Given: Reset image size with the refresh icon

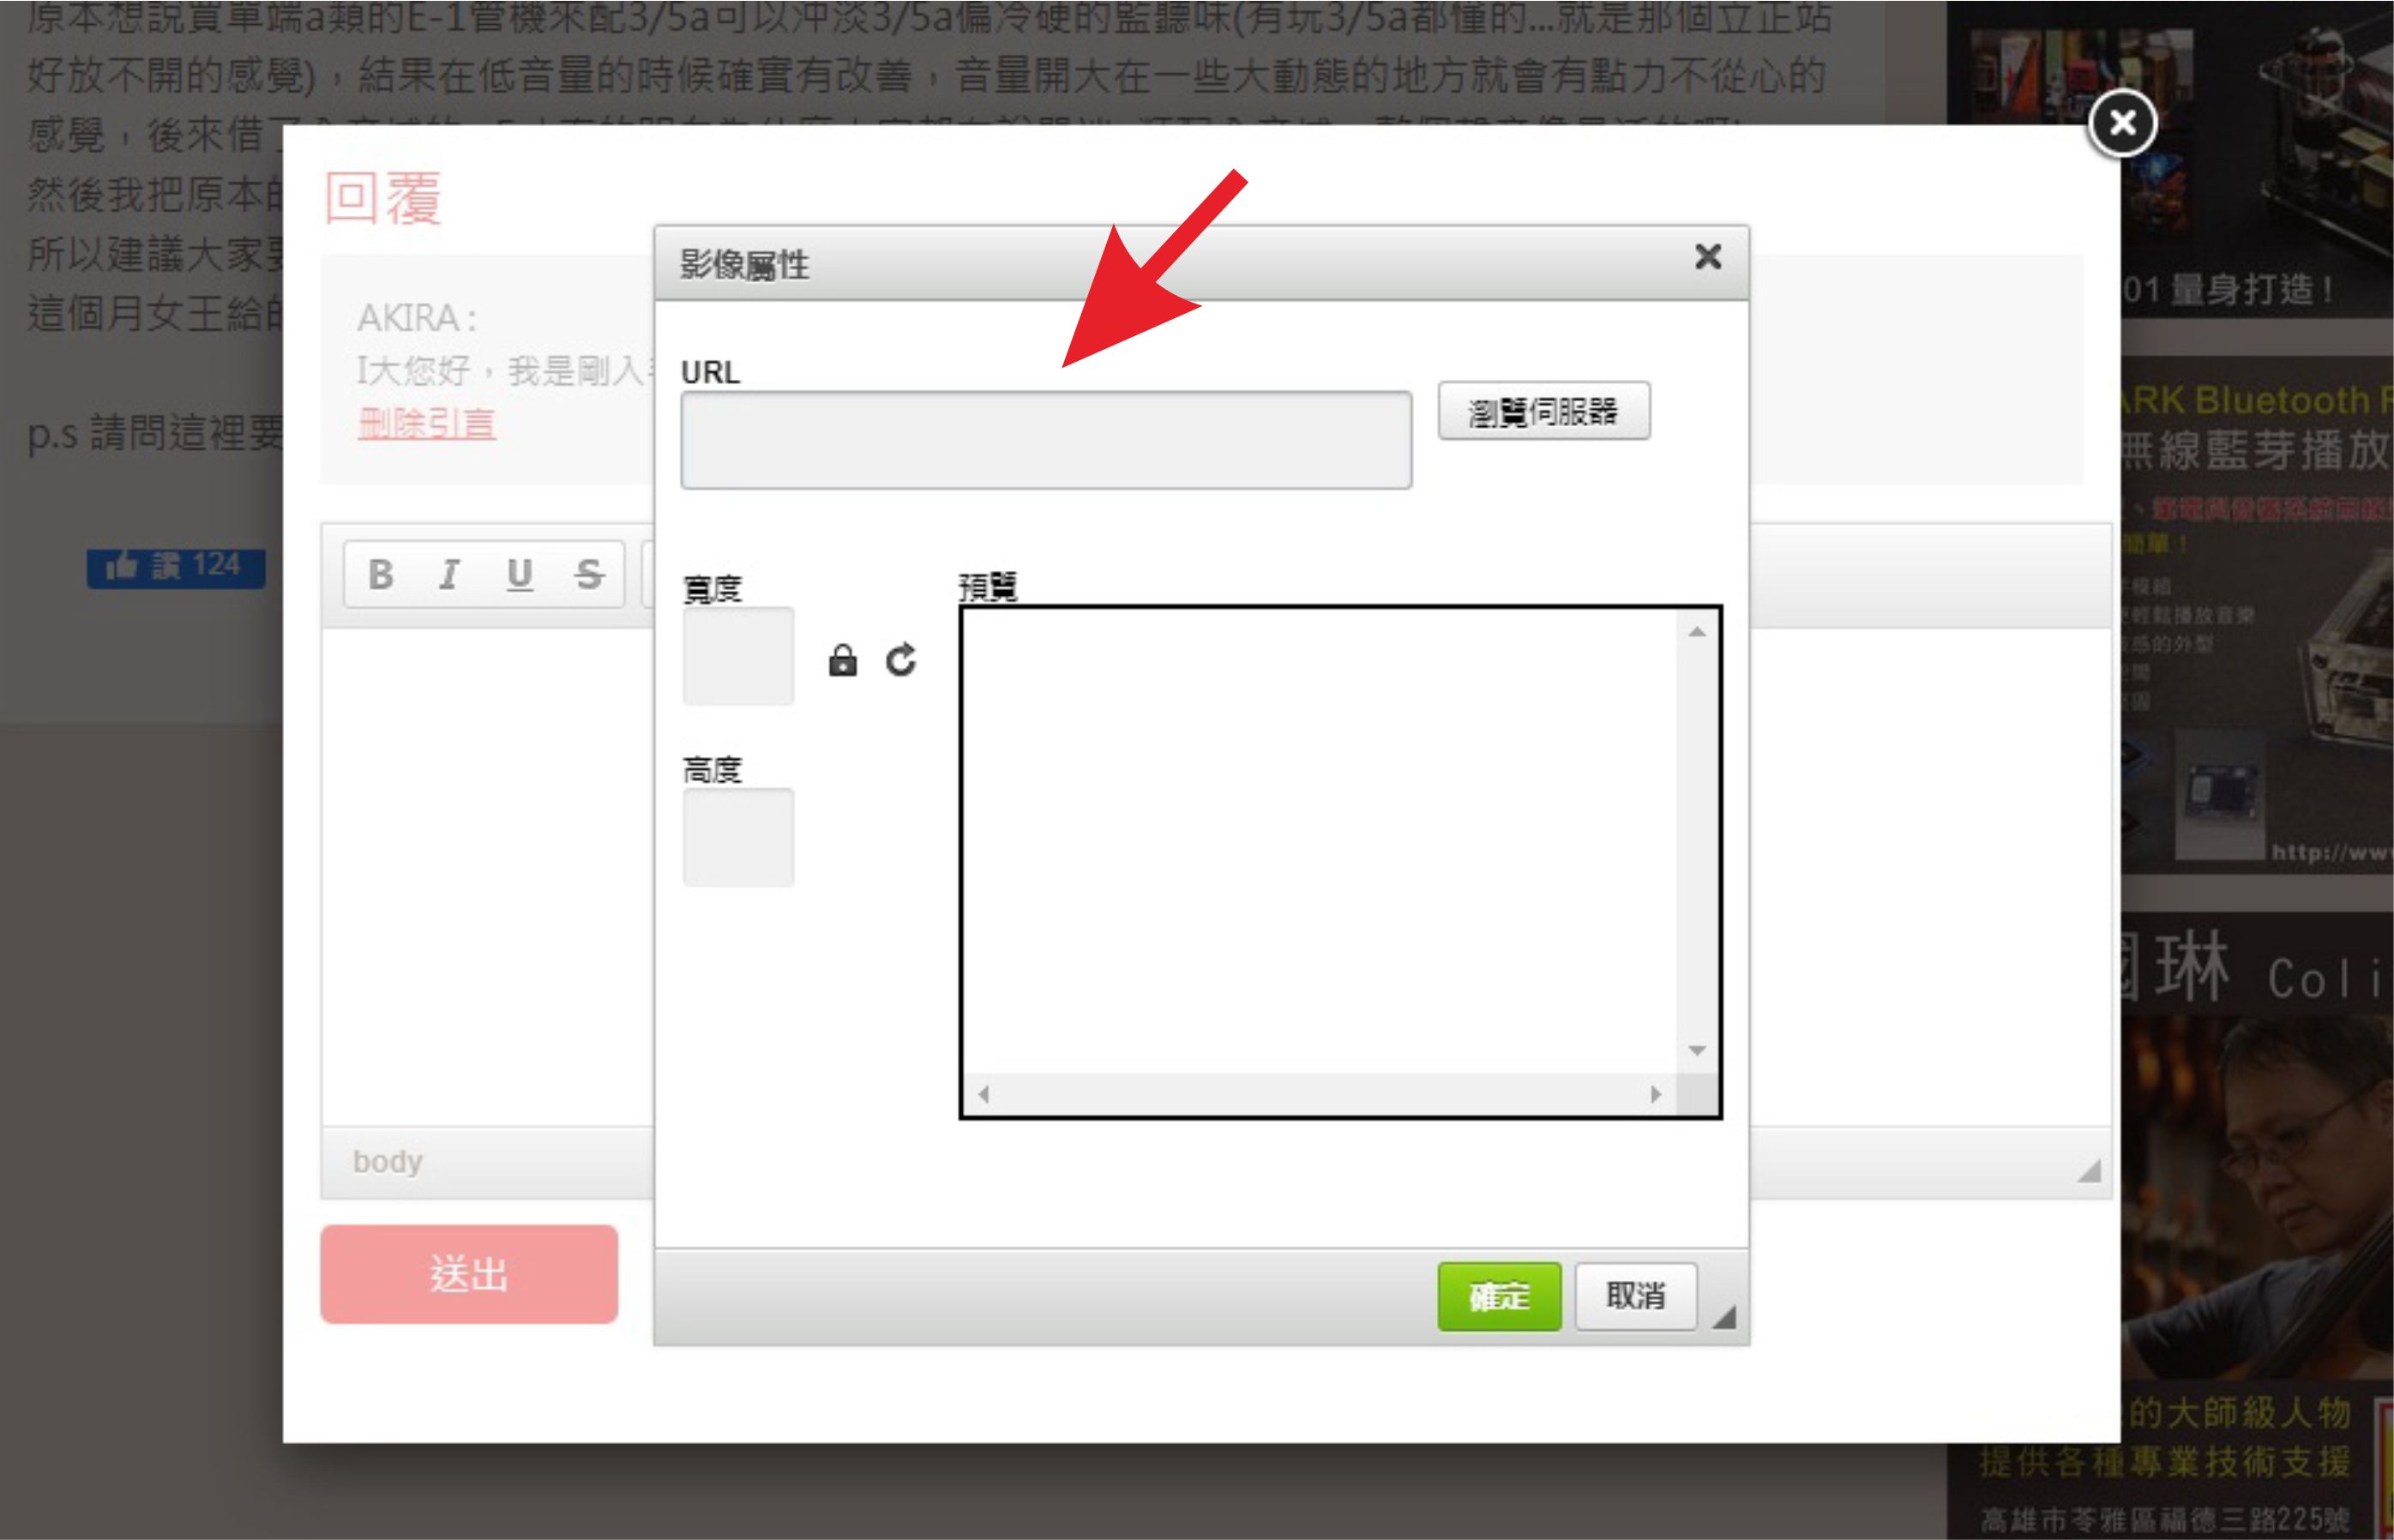Looking at the screenshot, I should (901, 660).
